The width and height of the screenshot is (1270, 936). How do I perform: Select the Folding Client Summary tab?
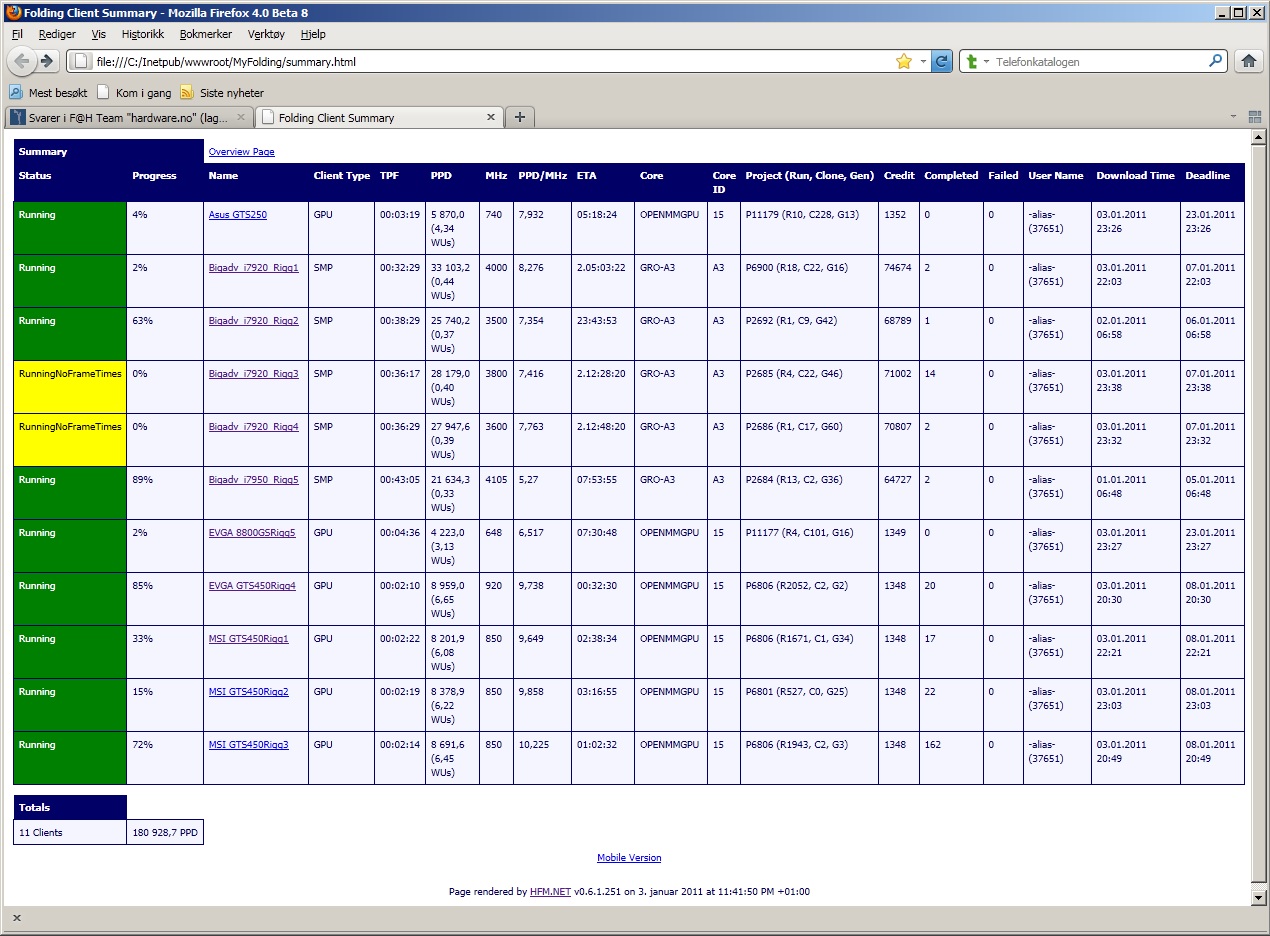click(379, 117)
